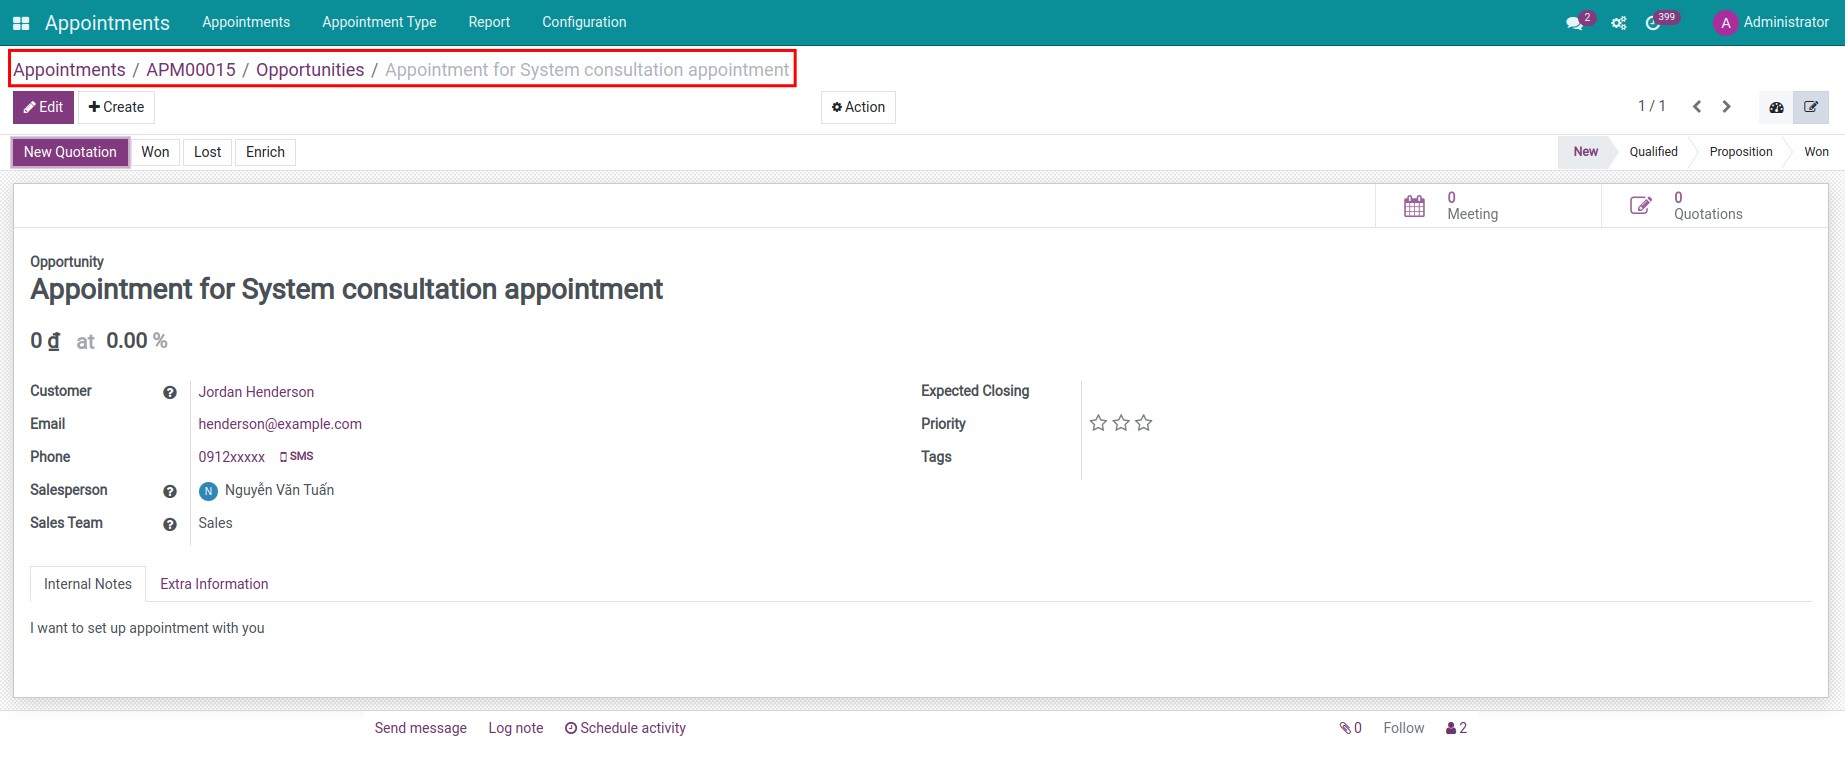Viewport: 1845px width, 779px height.
Task: Open the APM00015 breadcrumb link
Action: coord(191,70)
